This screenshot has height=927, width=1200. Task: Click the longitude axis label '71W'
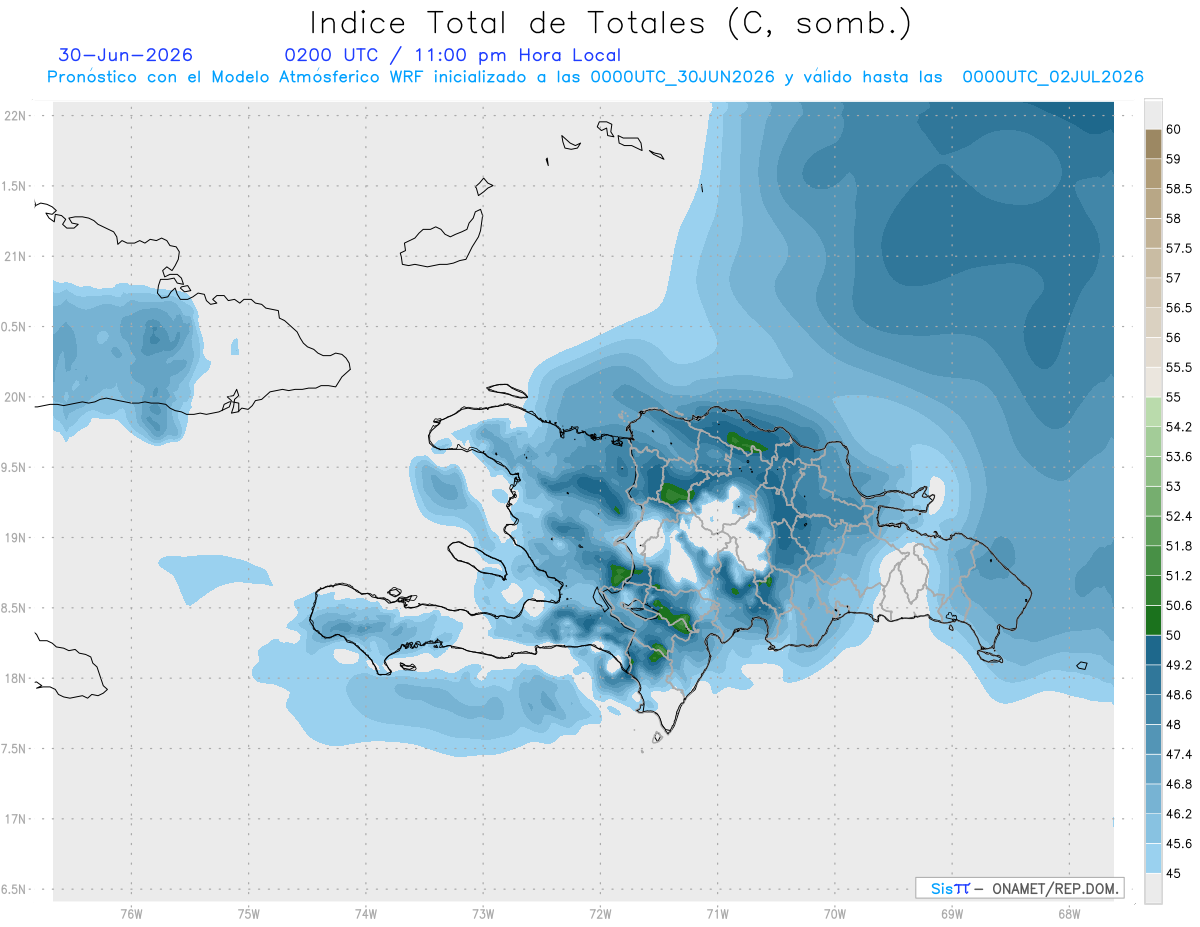(x=717, y=914)
